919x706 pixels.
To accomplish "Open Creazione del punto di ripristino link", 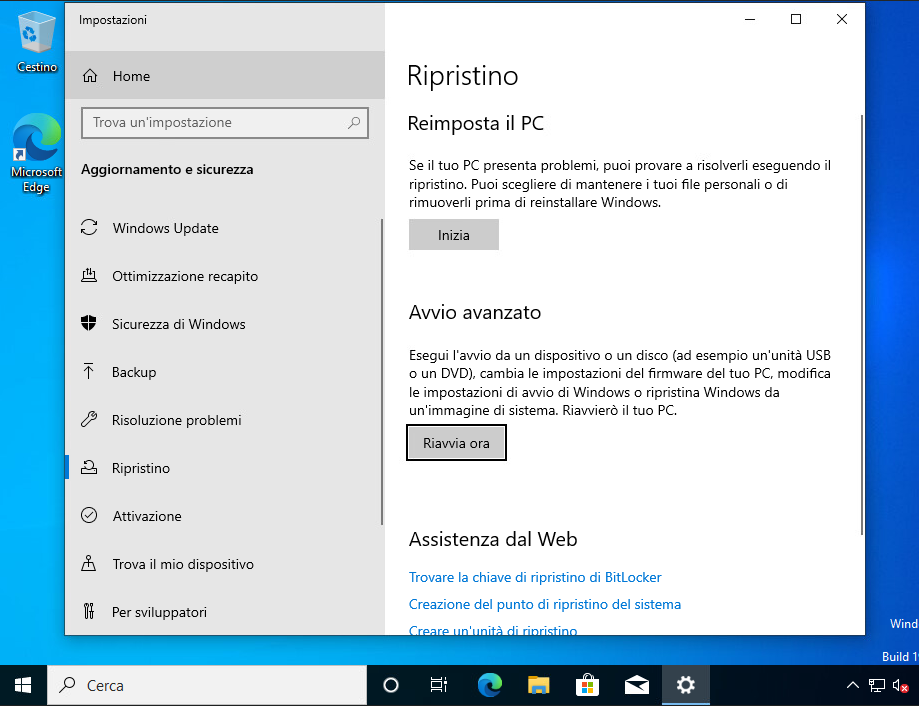I will (544, 604).
